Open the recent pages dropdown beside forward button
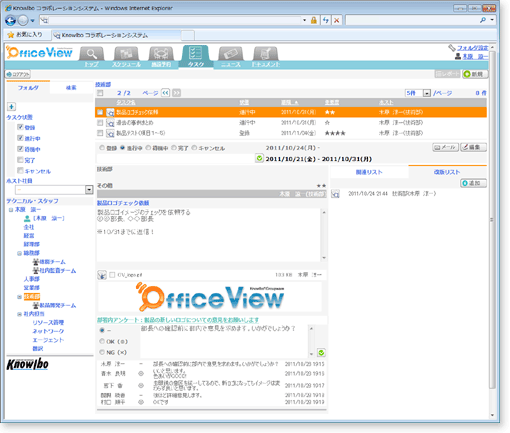This screenshot has height=433, width=510. [32, 21]
